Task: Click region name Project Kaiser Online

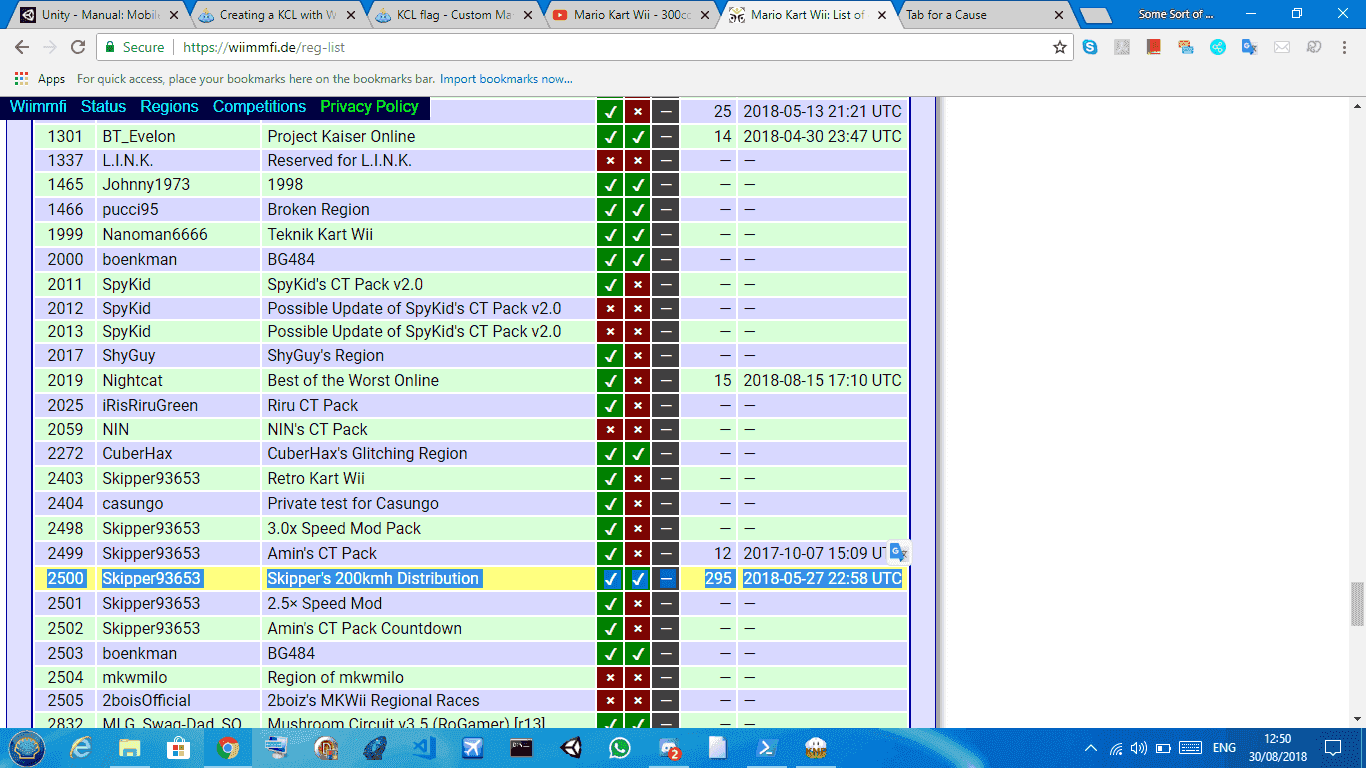Action: point(341,136)
